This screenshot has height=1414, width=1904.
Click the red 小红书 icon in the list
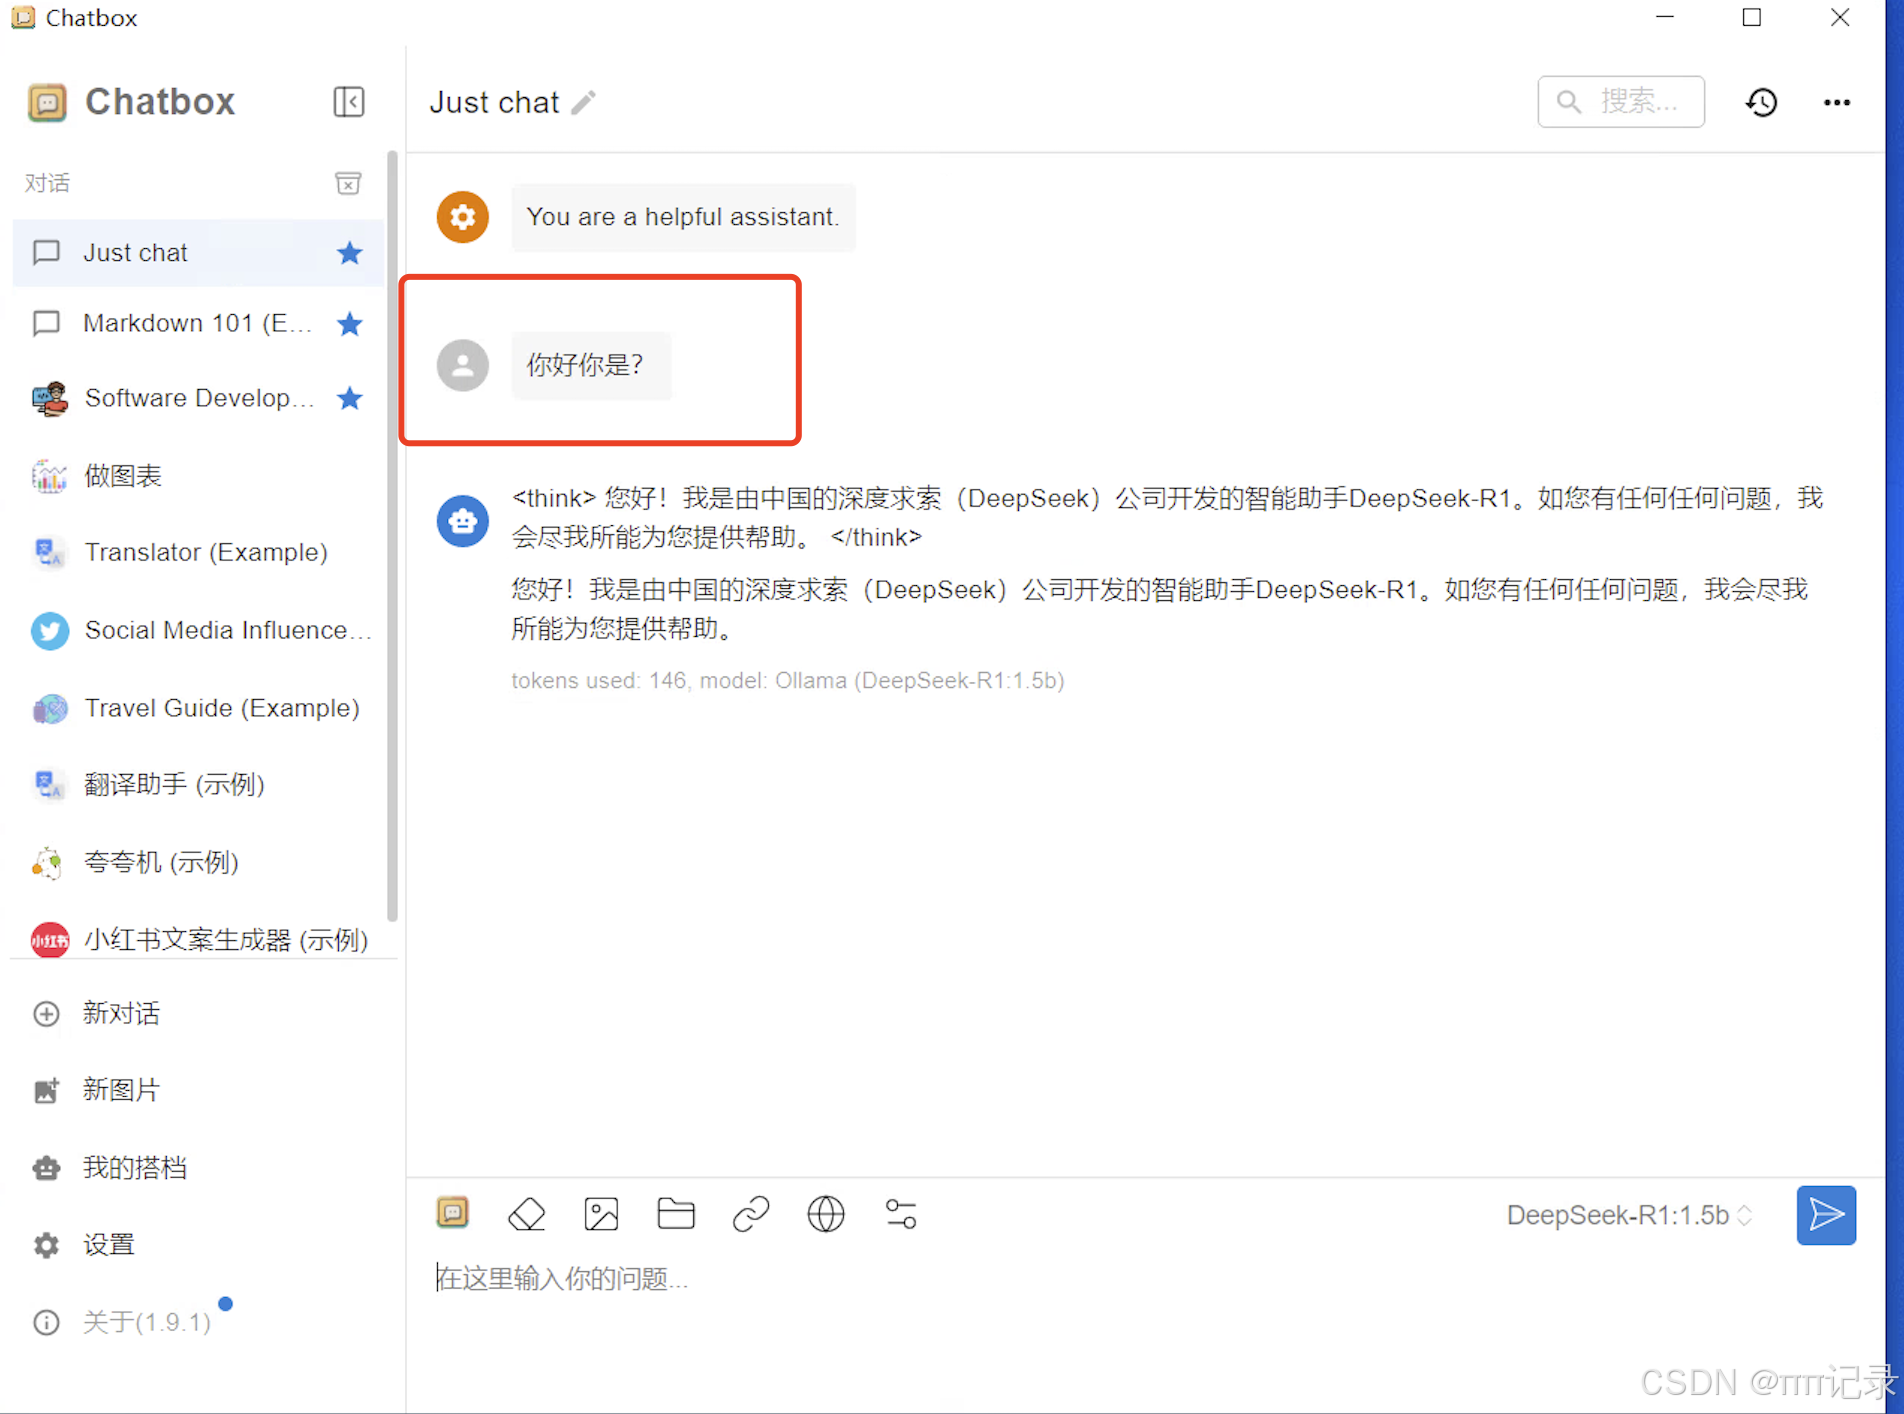[x=50, y=940]
